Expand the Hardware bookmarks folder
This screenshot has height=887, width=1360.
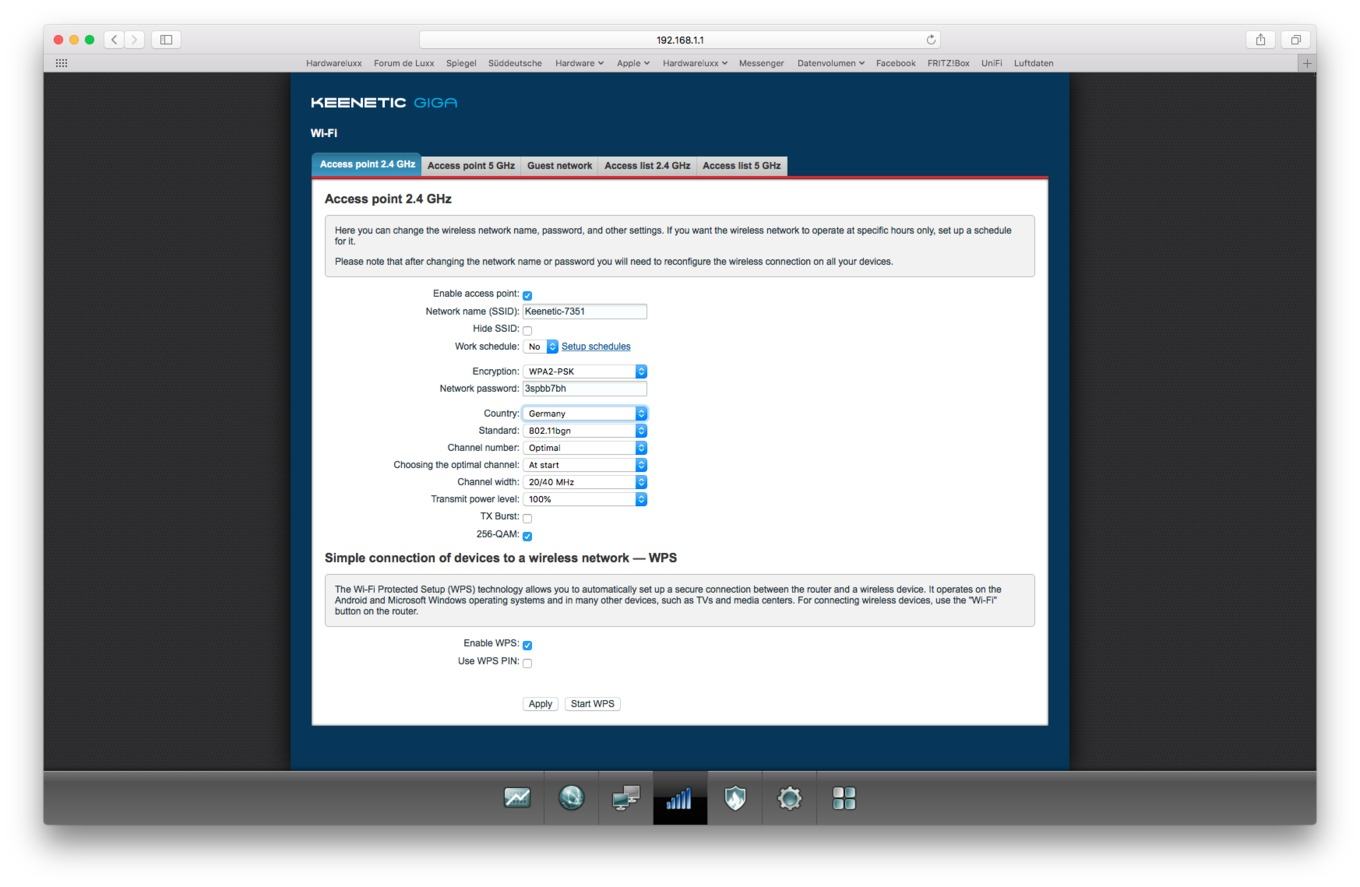pyautogui.click(x=579, y=63)
